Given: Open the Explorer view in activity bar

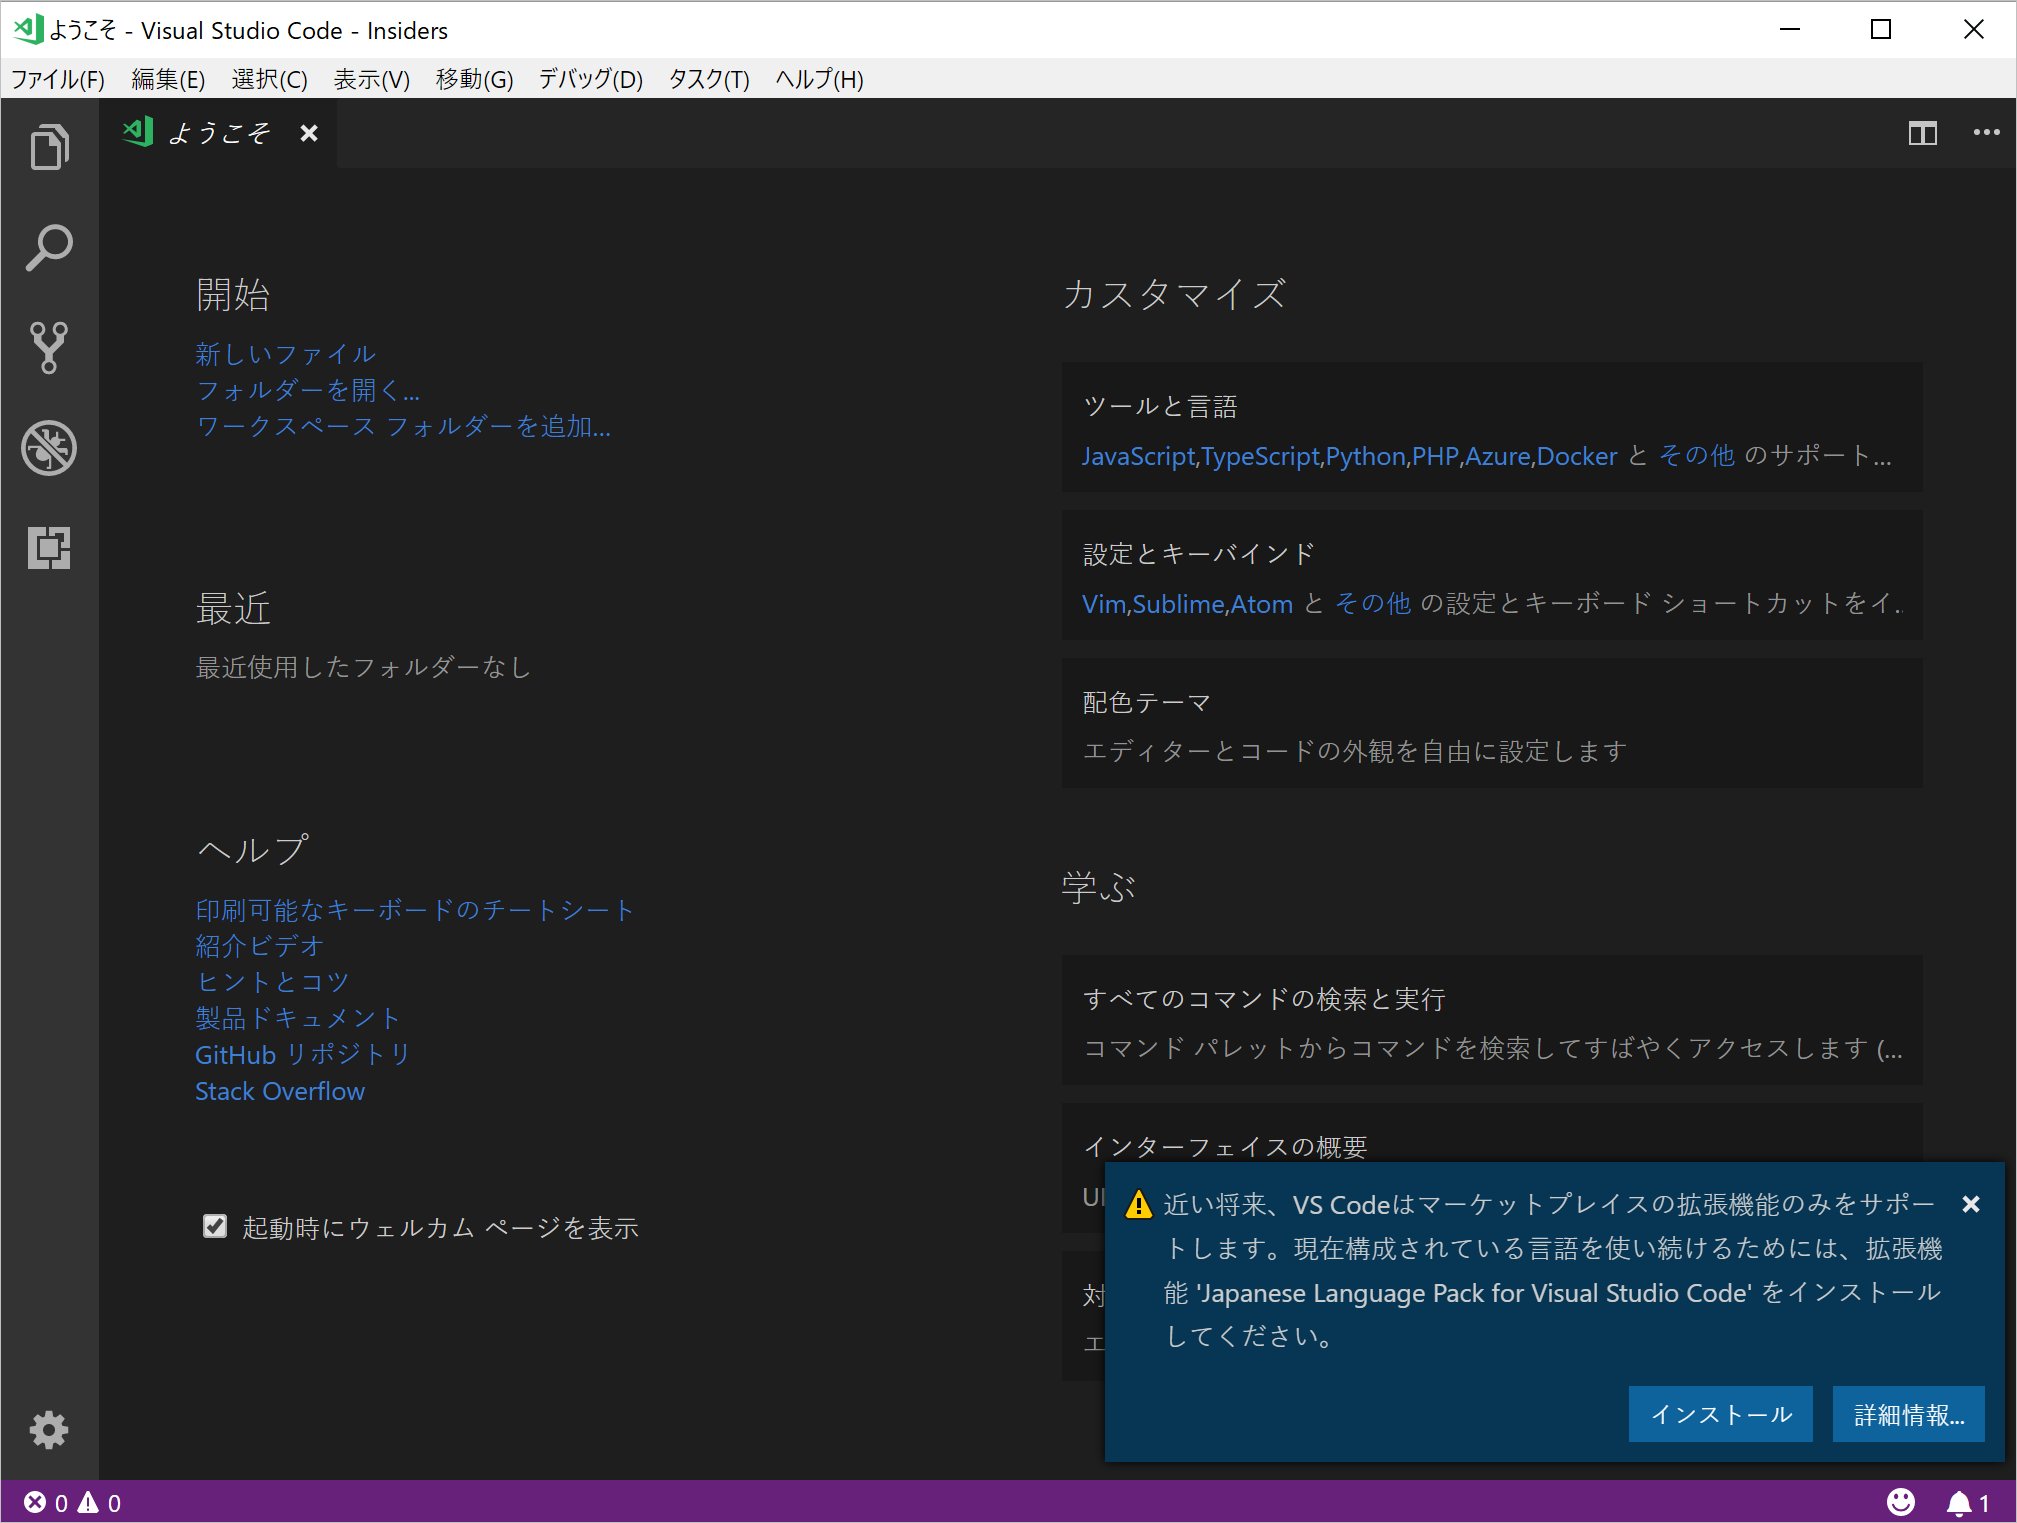Looking at the screenshot, I should pos(49,148).
